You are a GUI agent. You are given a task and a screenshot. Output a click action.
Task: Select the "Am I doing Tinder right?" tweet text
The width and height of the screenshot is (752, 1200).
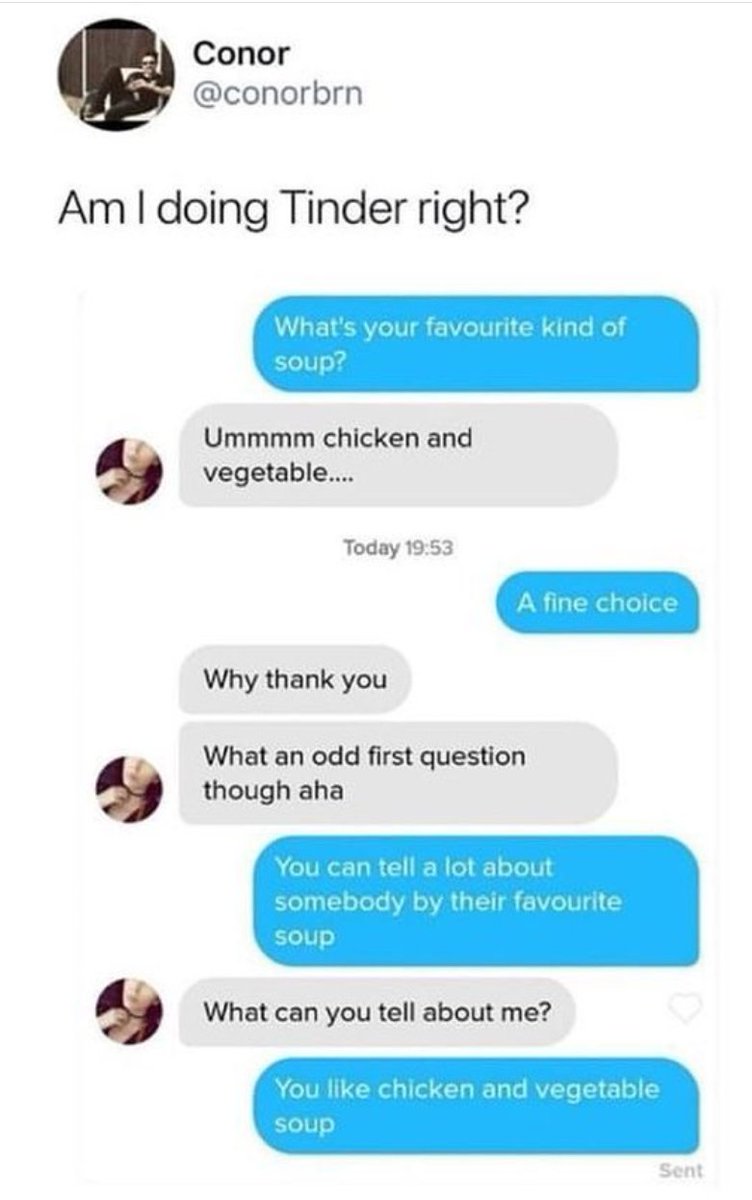point(293,212)
